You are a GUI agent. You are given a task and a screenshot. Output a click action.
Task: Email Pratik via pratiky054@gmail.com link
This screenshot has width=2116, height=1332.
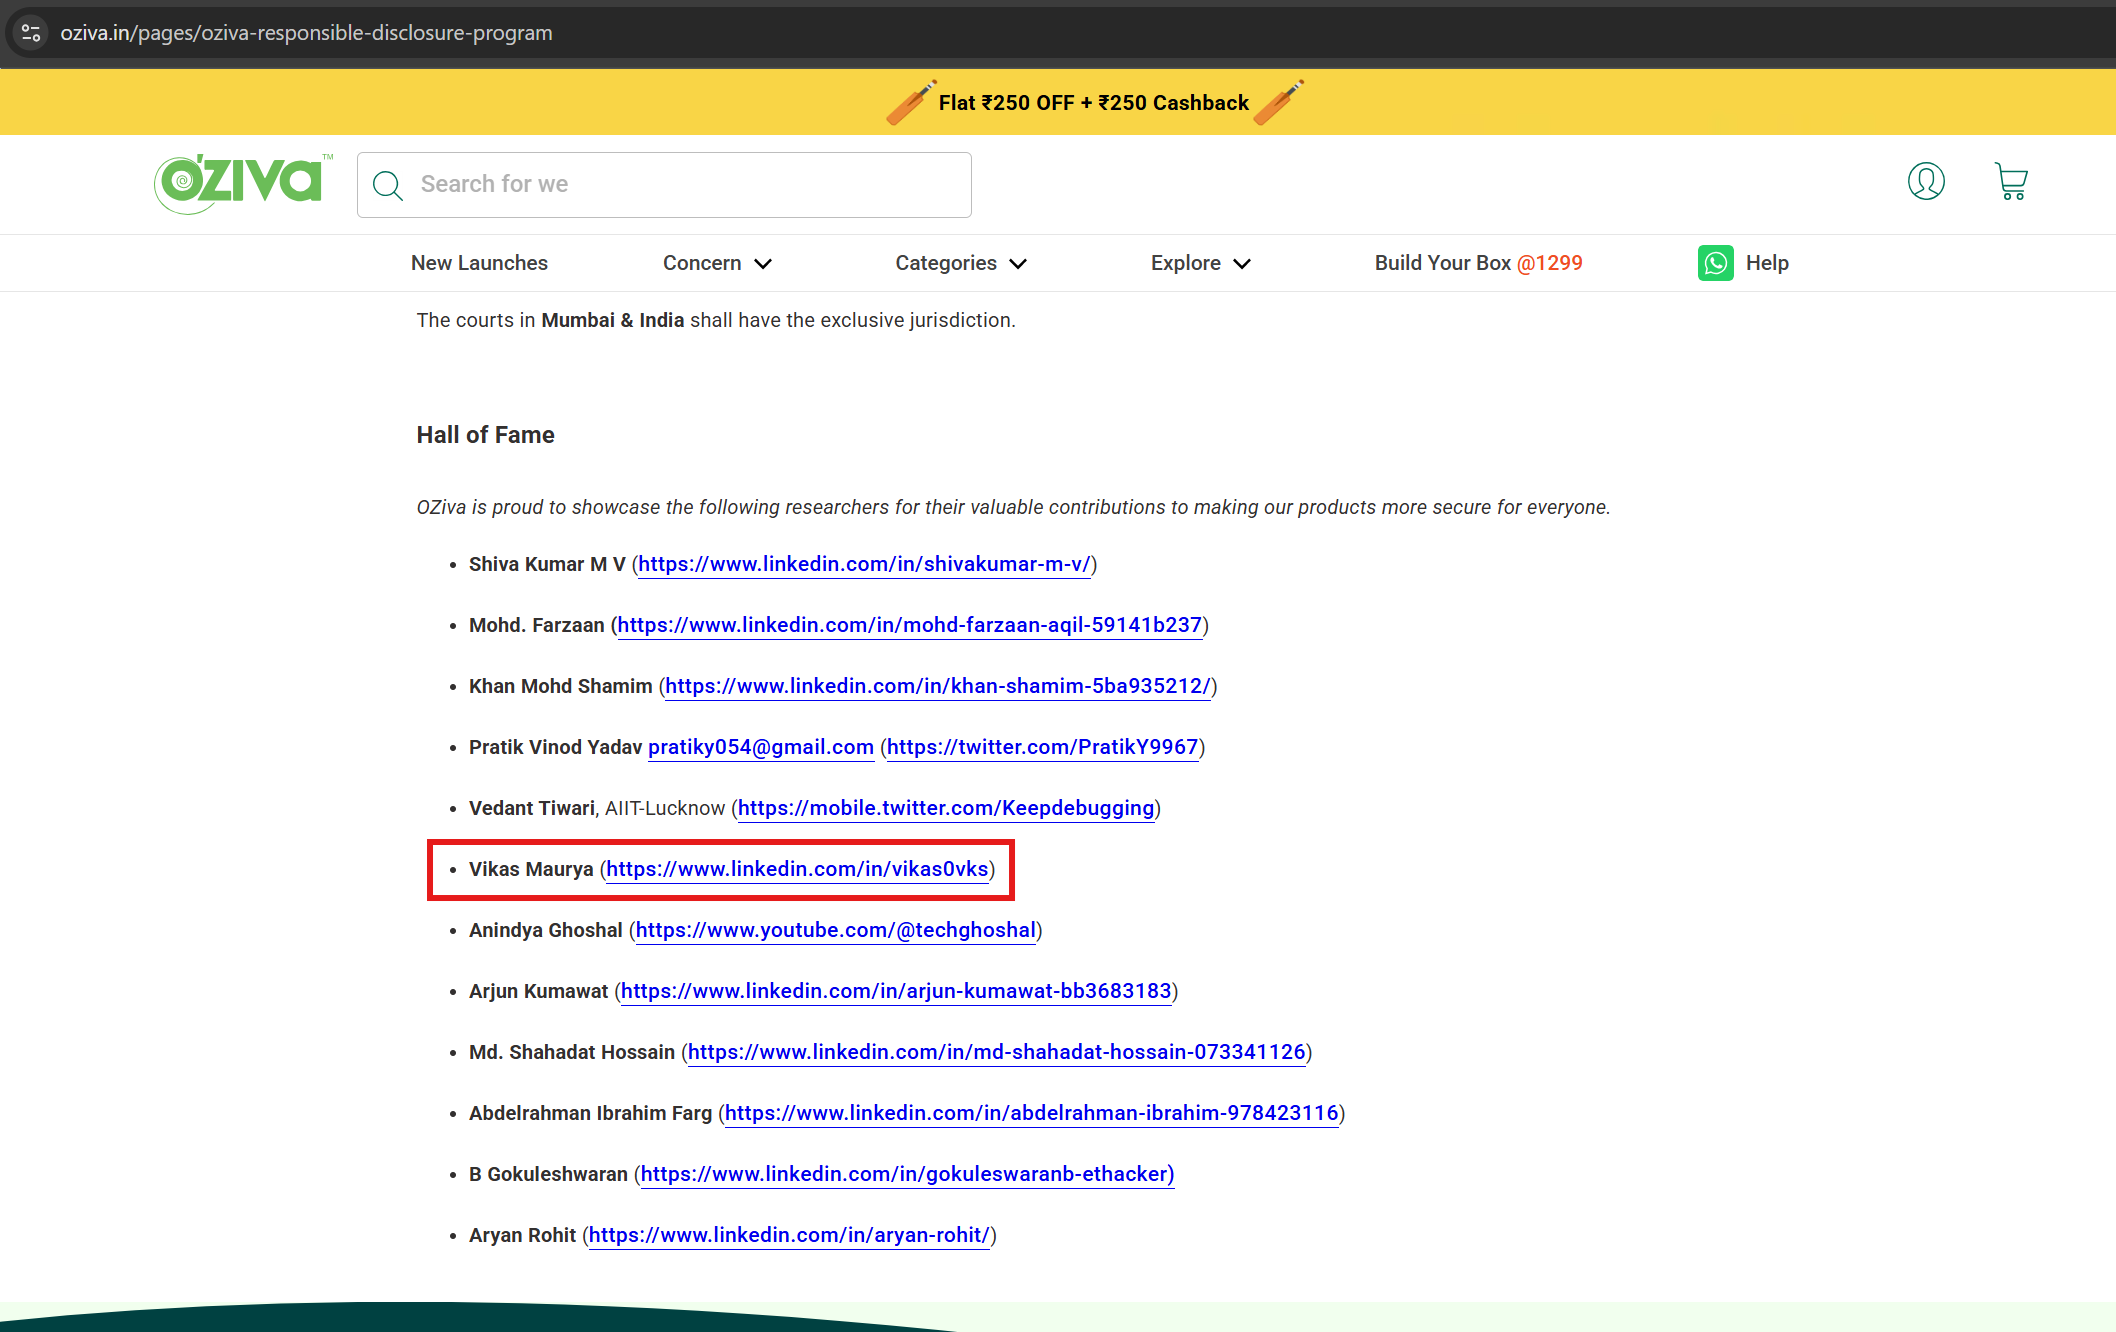point(760,747)
